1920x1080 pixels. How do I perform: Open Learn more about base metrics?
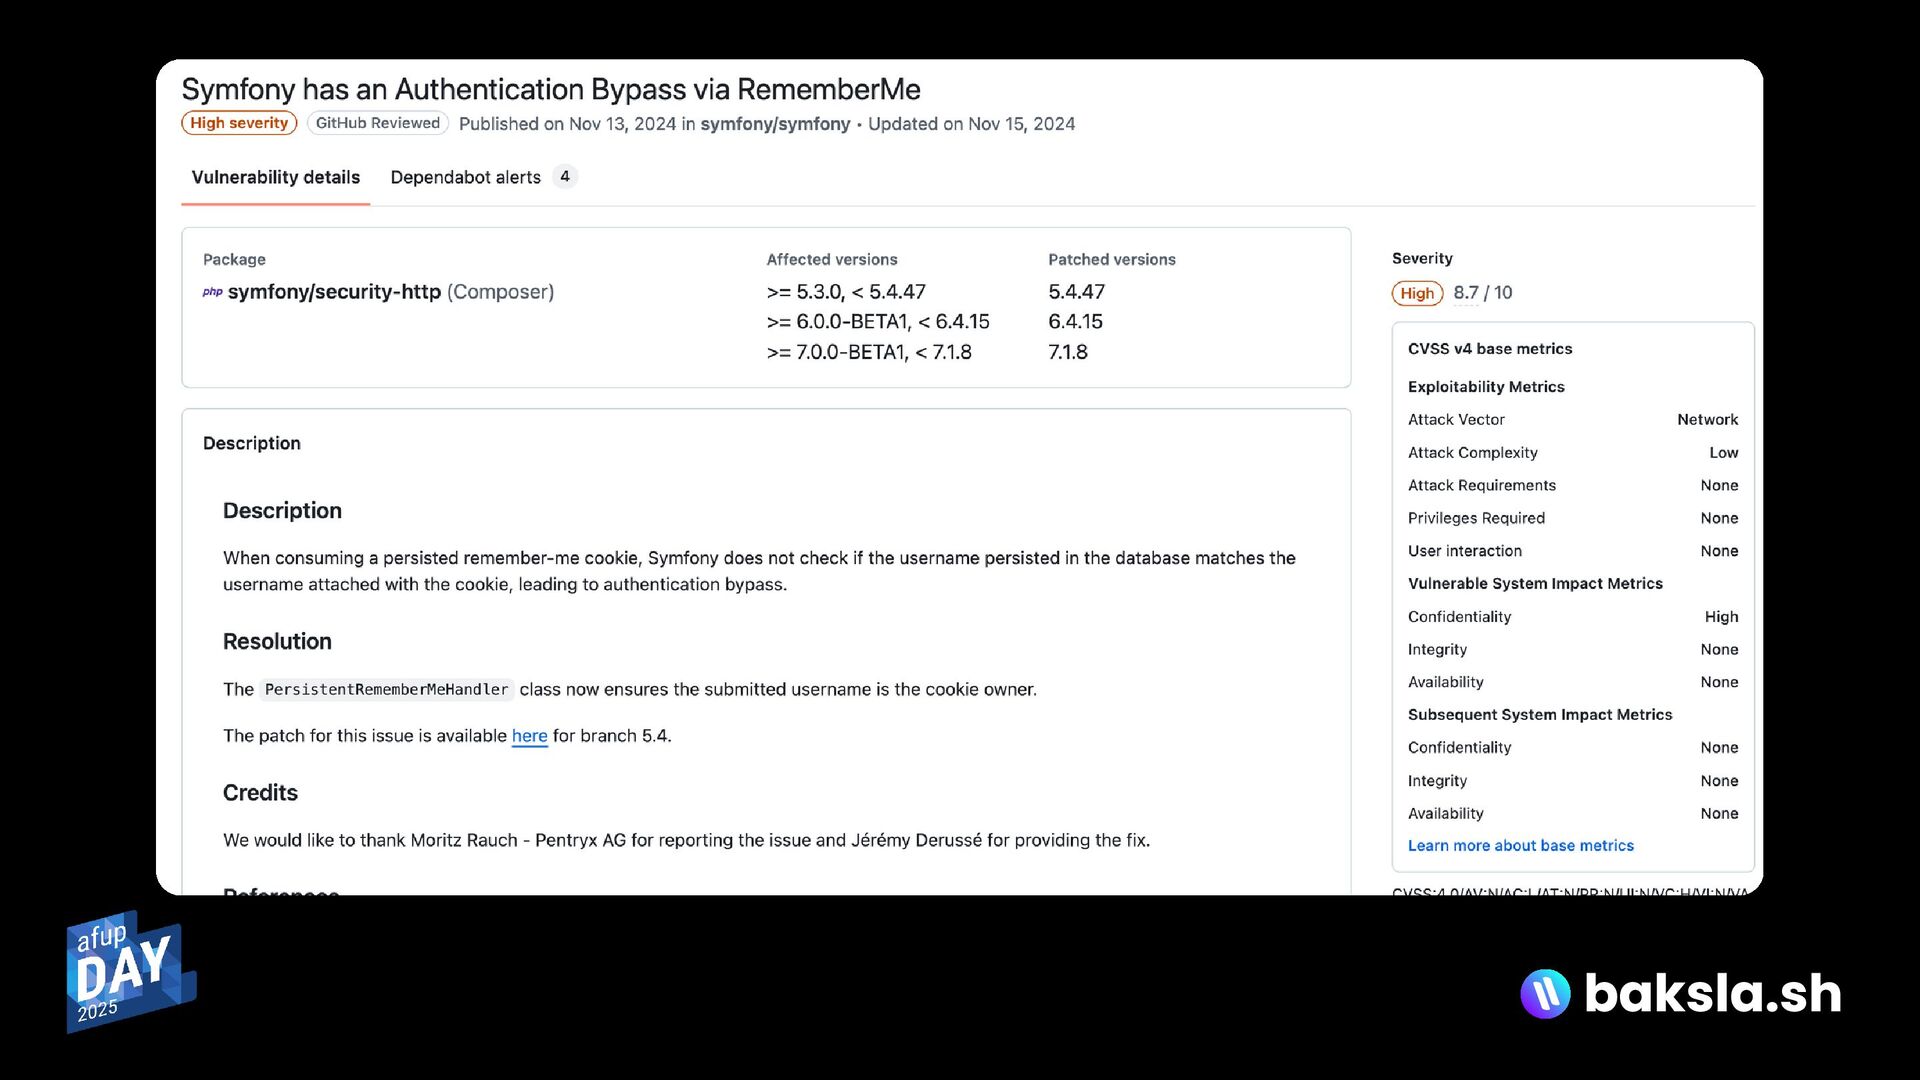point(1520,846)
